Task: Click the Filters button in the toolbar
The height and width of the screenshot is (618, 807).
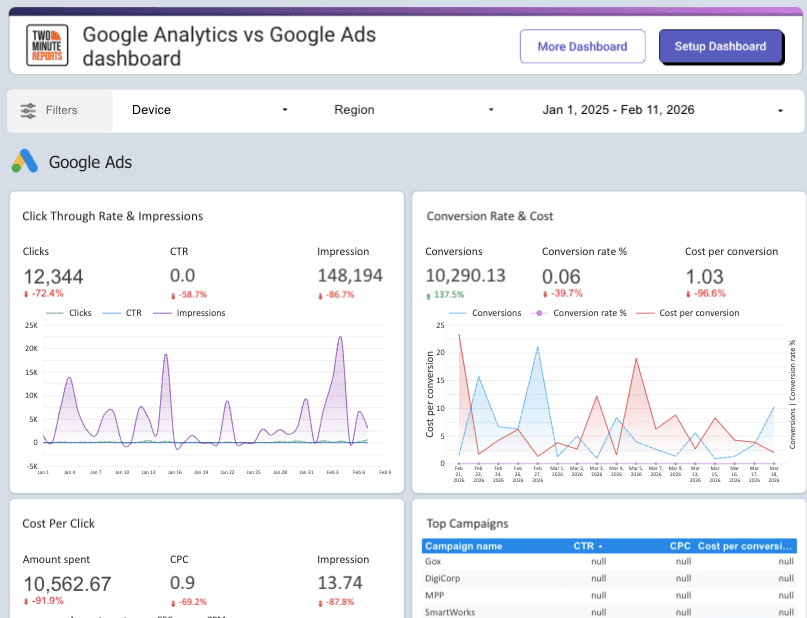Action: (59, 110)
